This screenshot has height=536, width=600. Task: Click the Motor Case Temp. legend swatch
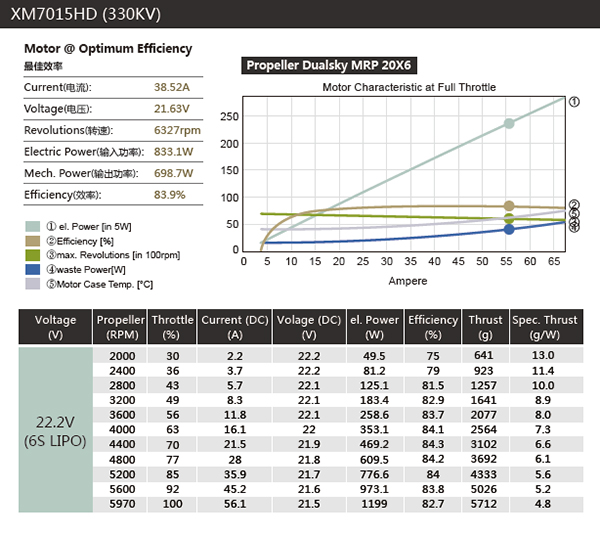tap(32, 283)
